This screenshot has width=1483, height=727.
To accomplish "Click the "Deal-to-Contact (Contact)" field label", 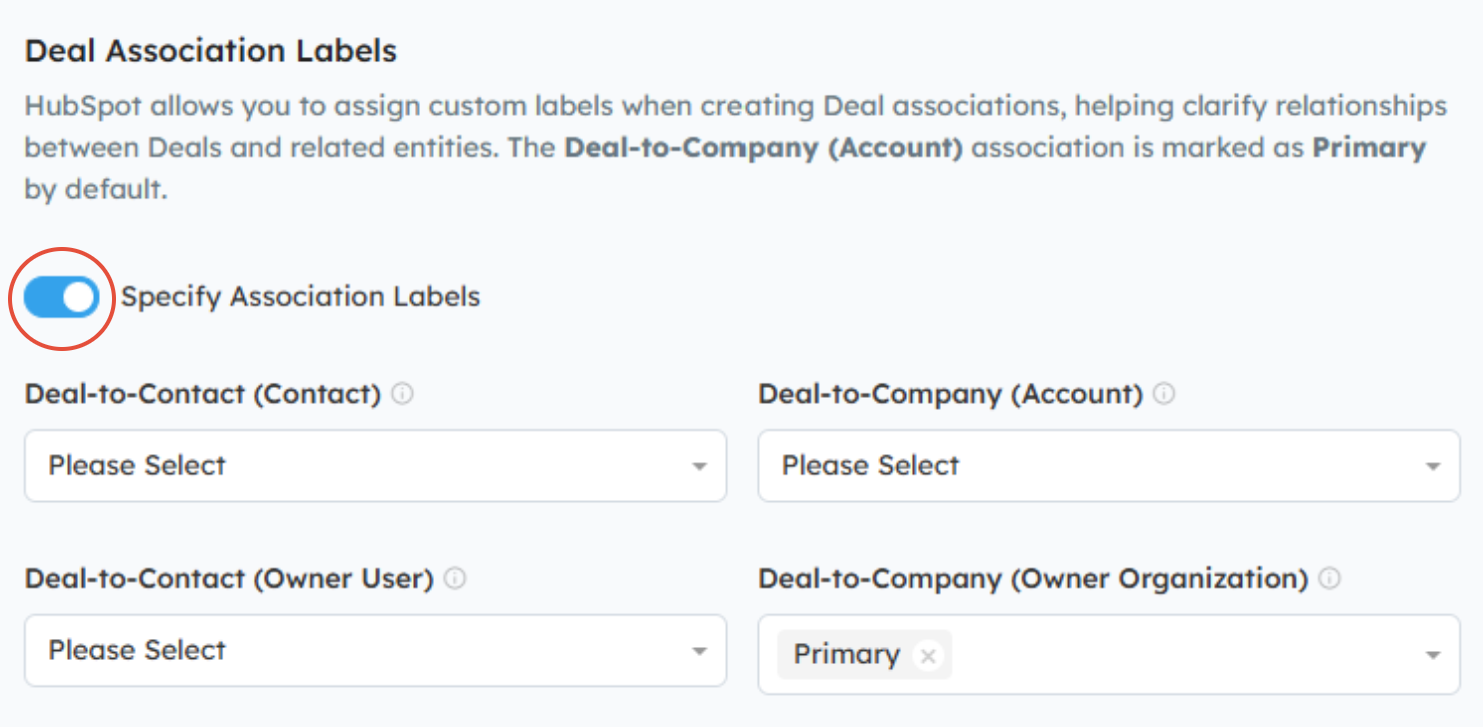I will point(203,394).
